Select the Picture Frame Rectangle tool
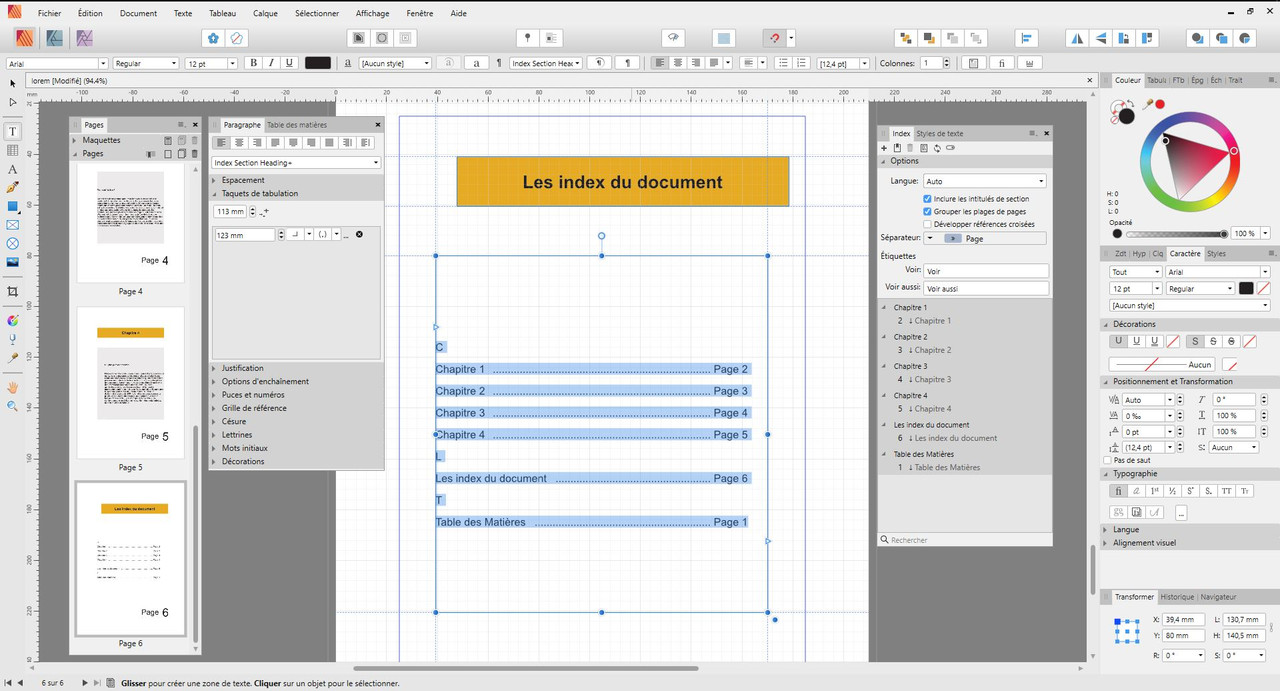Viewport: 1280px width, 691px height. coord(13,225)
